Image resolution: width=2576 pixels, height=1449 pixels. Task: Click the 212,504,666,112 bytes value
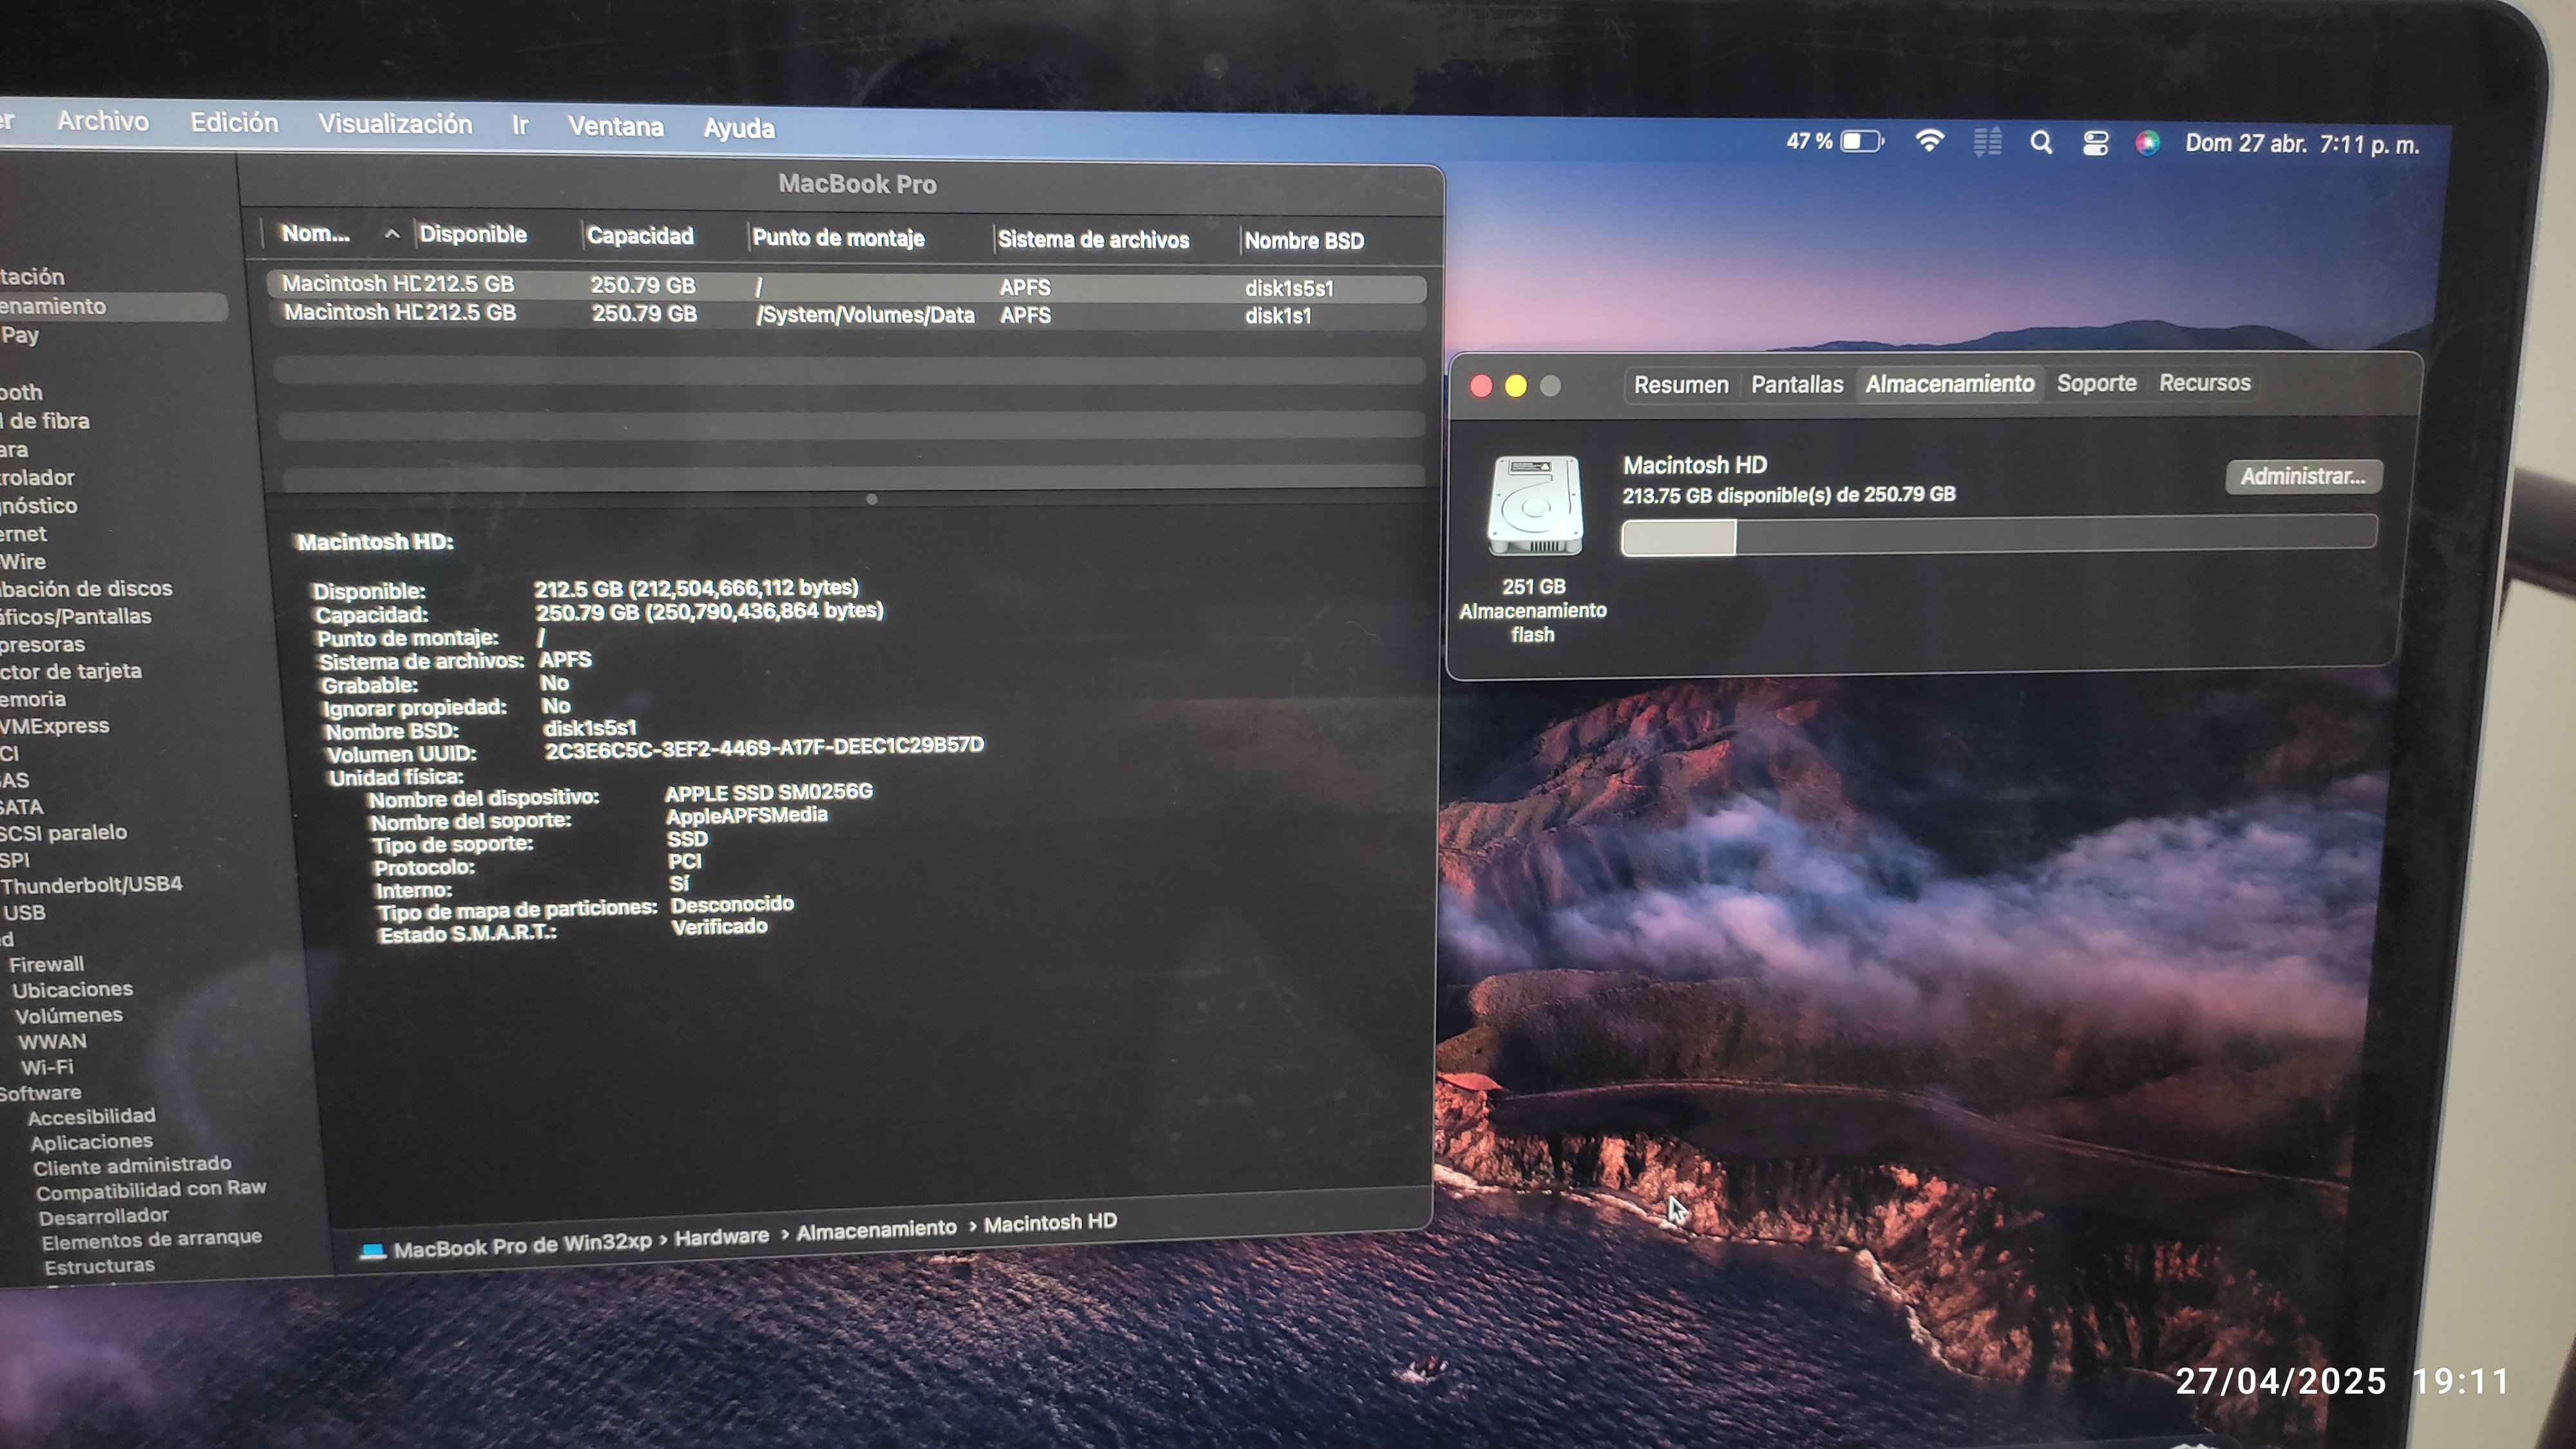tap(743, 588)
